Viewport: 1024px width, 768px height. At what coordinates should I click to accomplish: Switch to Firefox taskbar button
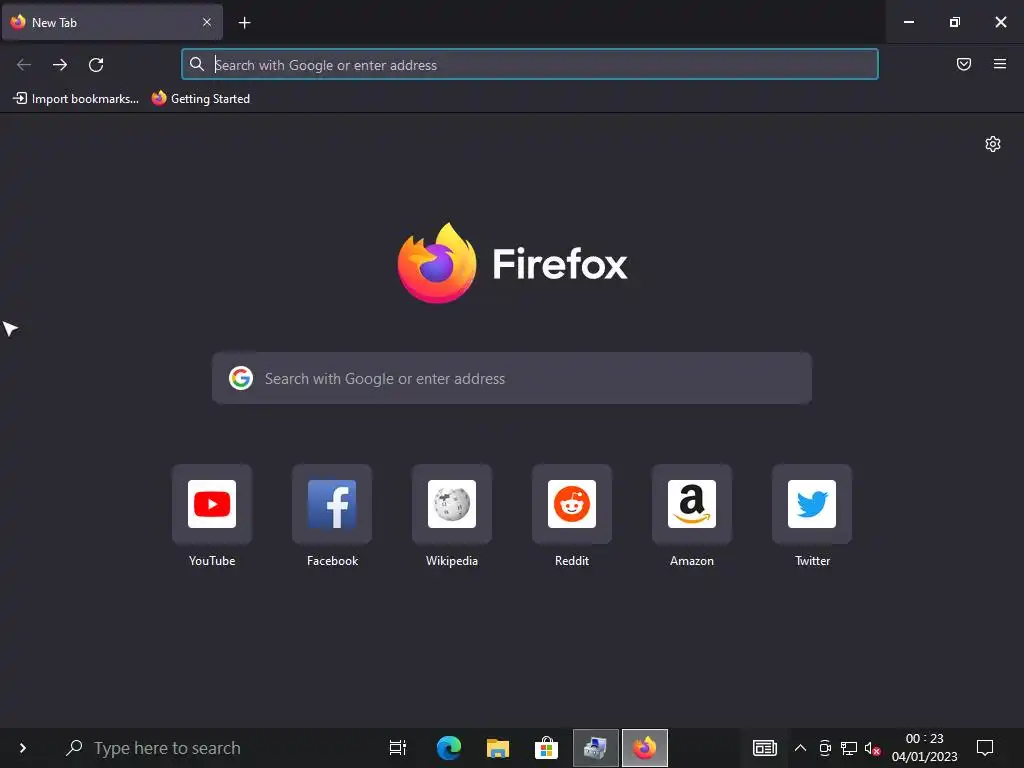[x=645, y=748]
